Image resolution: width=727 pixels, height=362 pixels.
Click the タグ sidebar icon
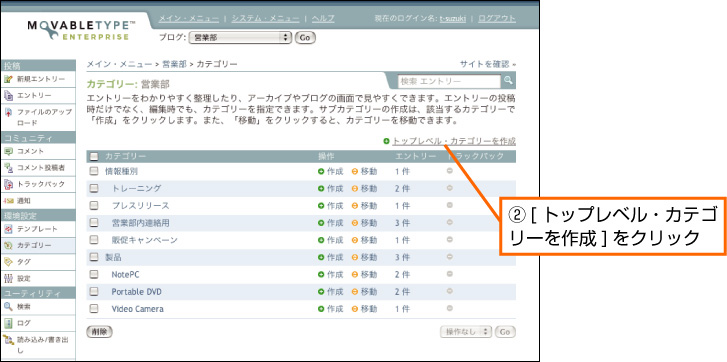point(8,262)
